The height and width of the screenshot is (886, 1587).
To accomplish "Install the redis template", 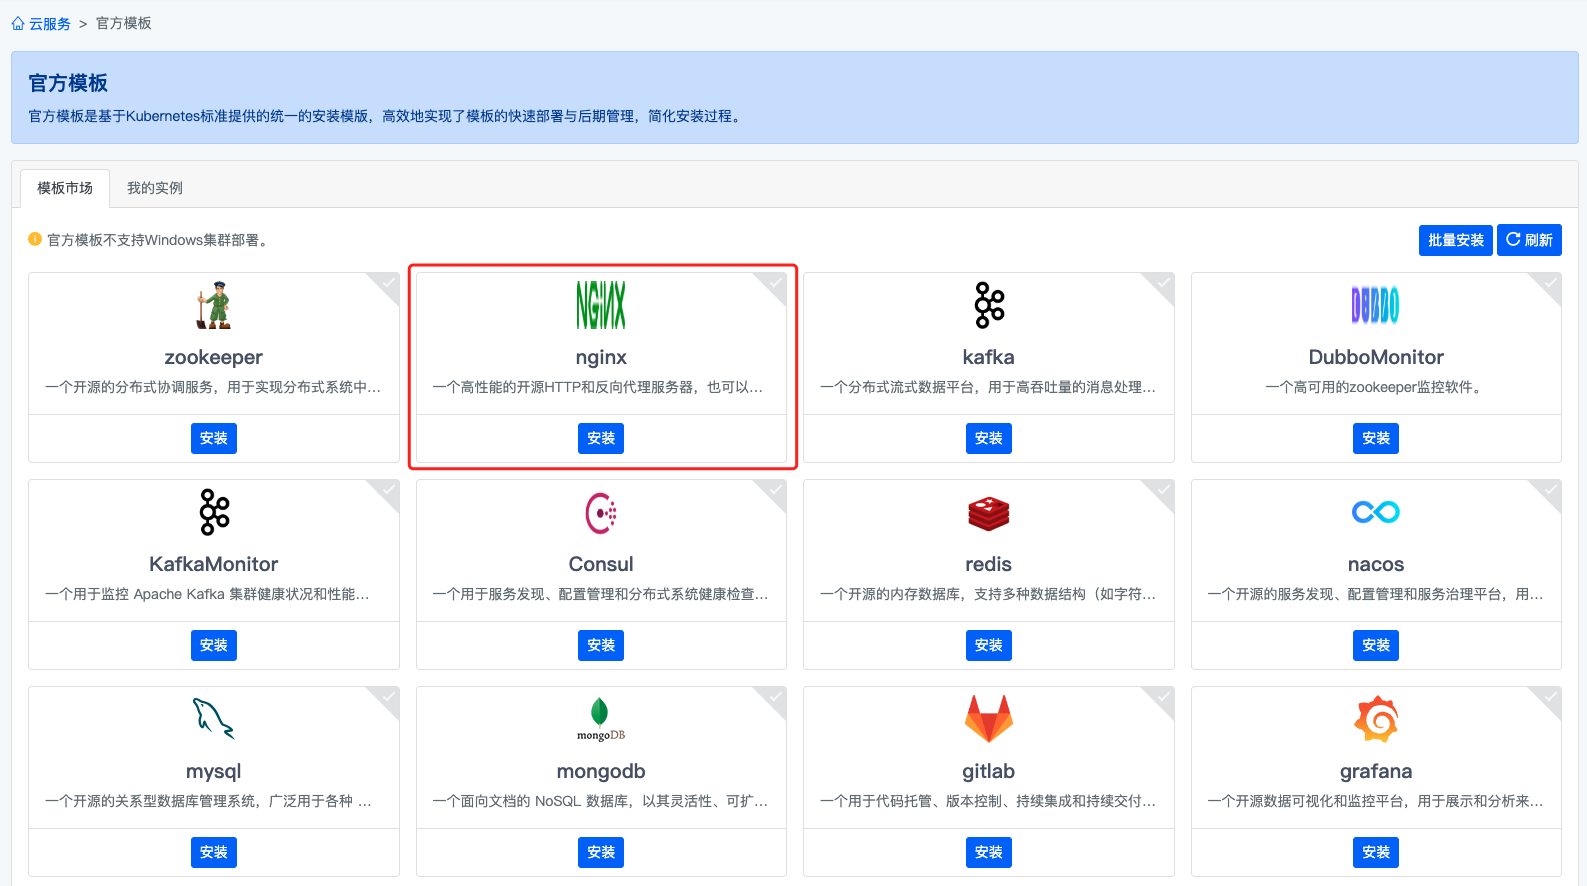I will click(x=989, y=645).
